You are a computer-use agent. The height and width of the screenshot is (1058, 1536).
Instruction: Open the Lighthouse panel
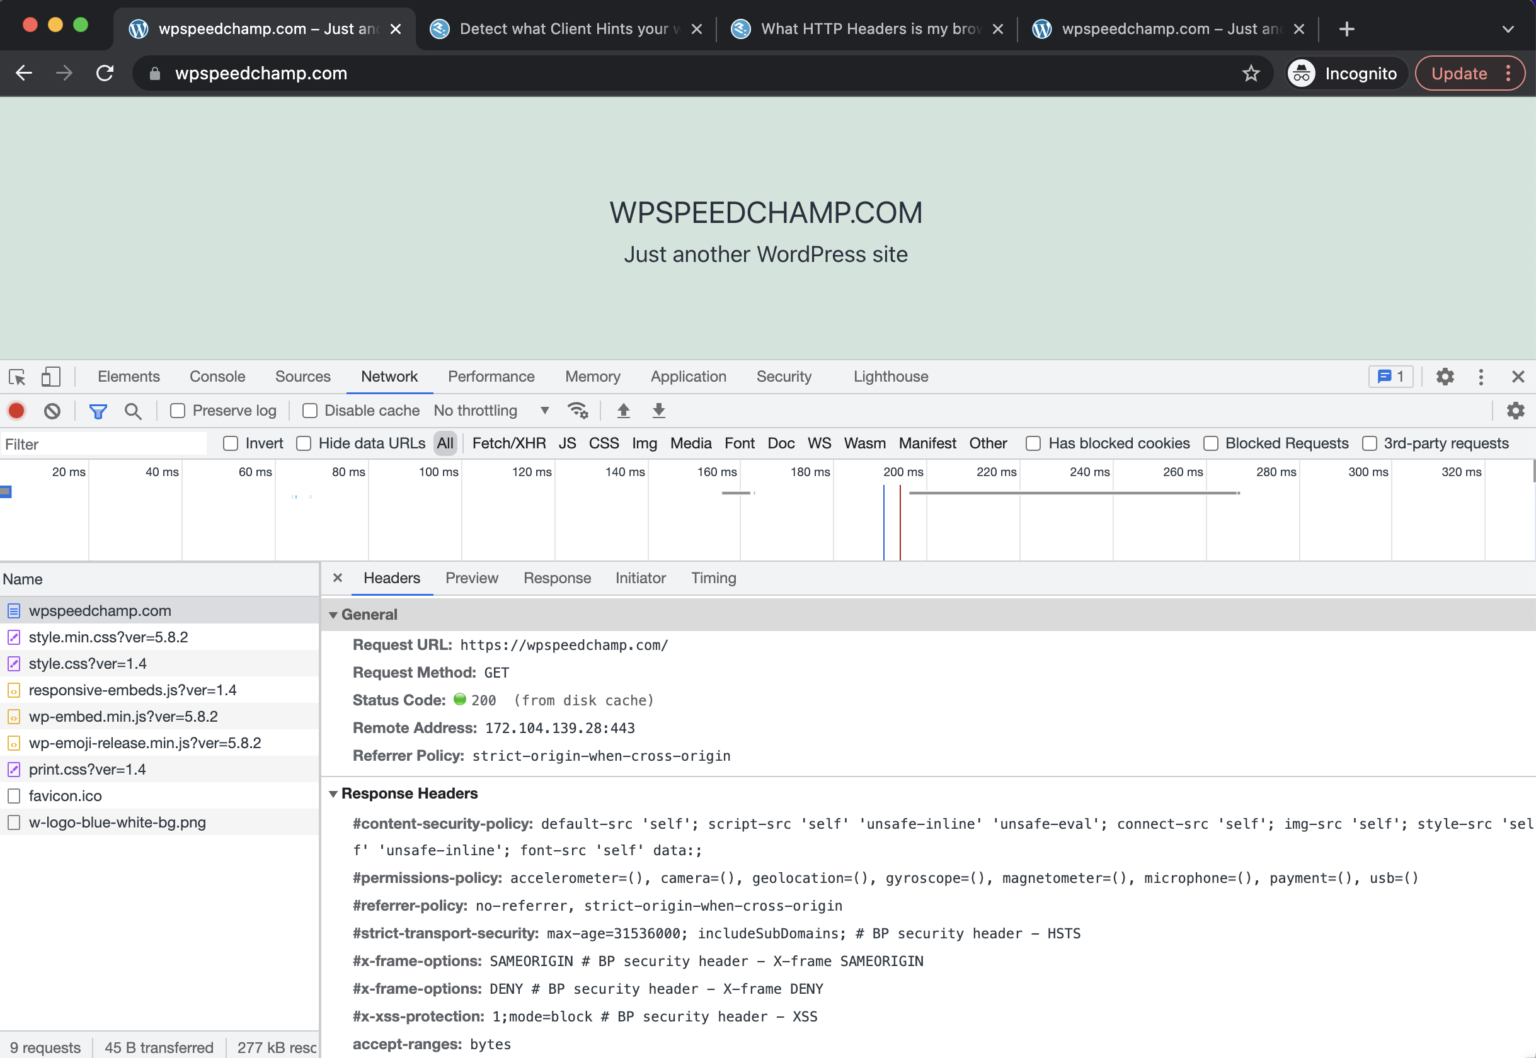click(x=890, y=376)
